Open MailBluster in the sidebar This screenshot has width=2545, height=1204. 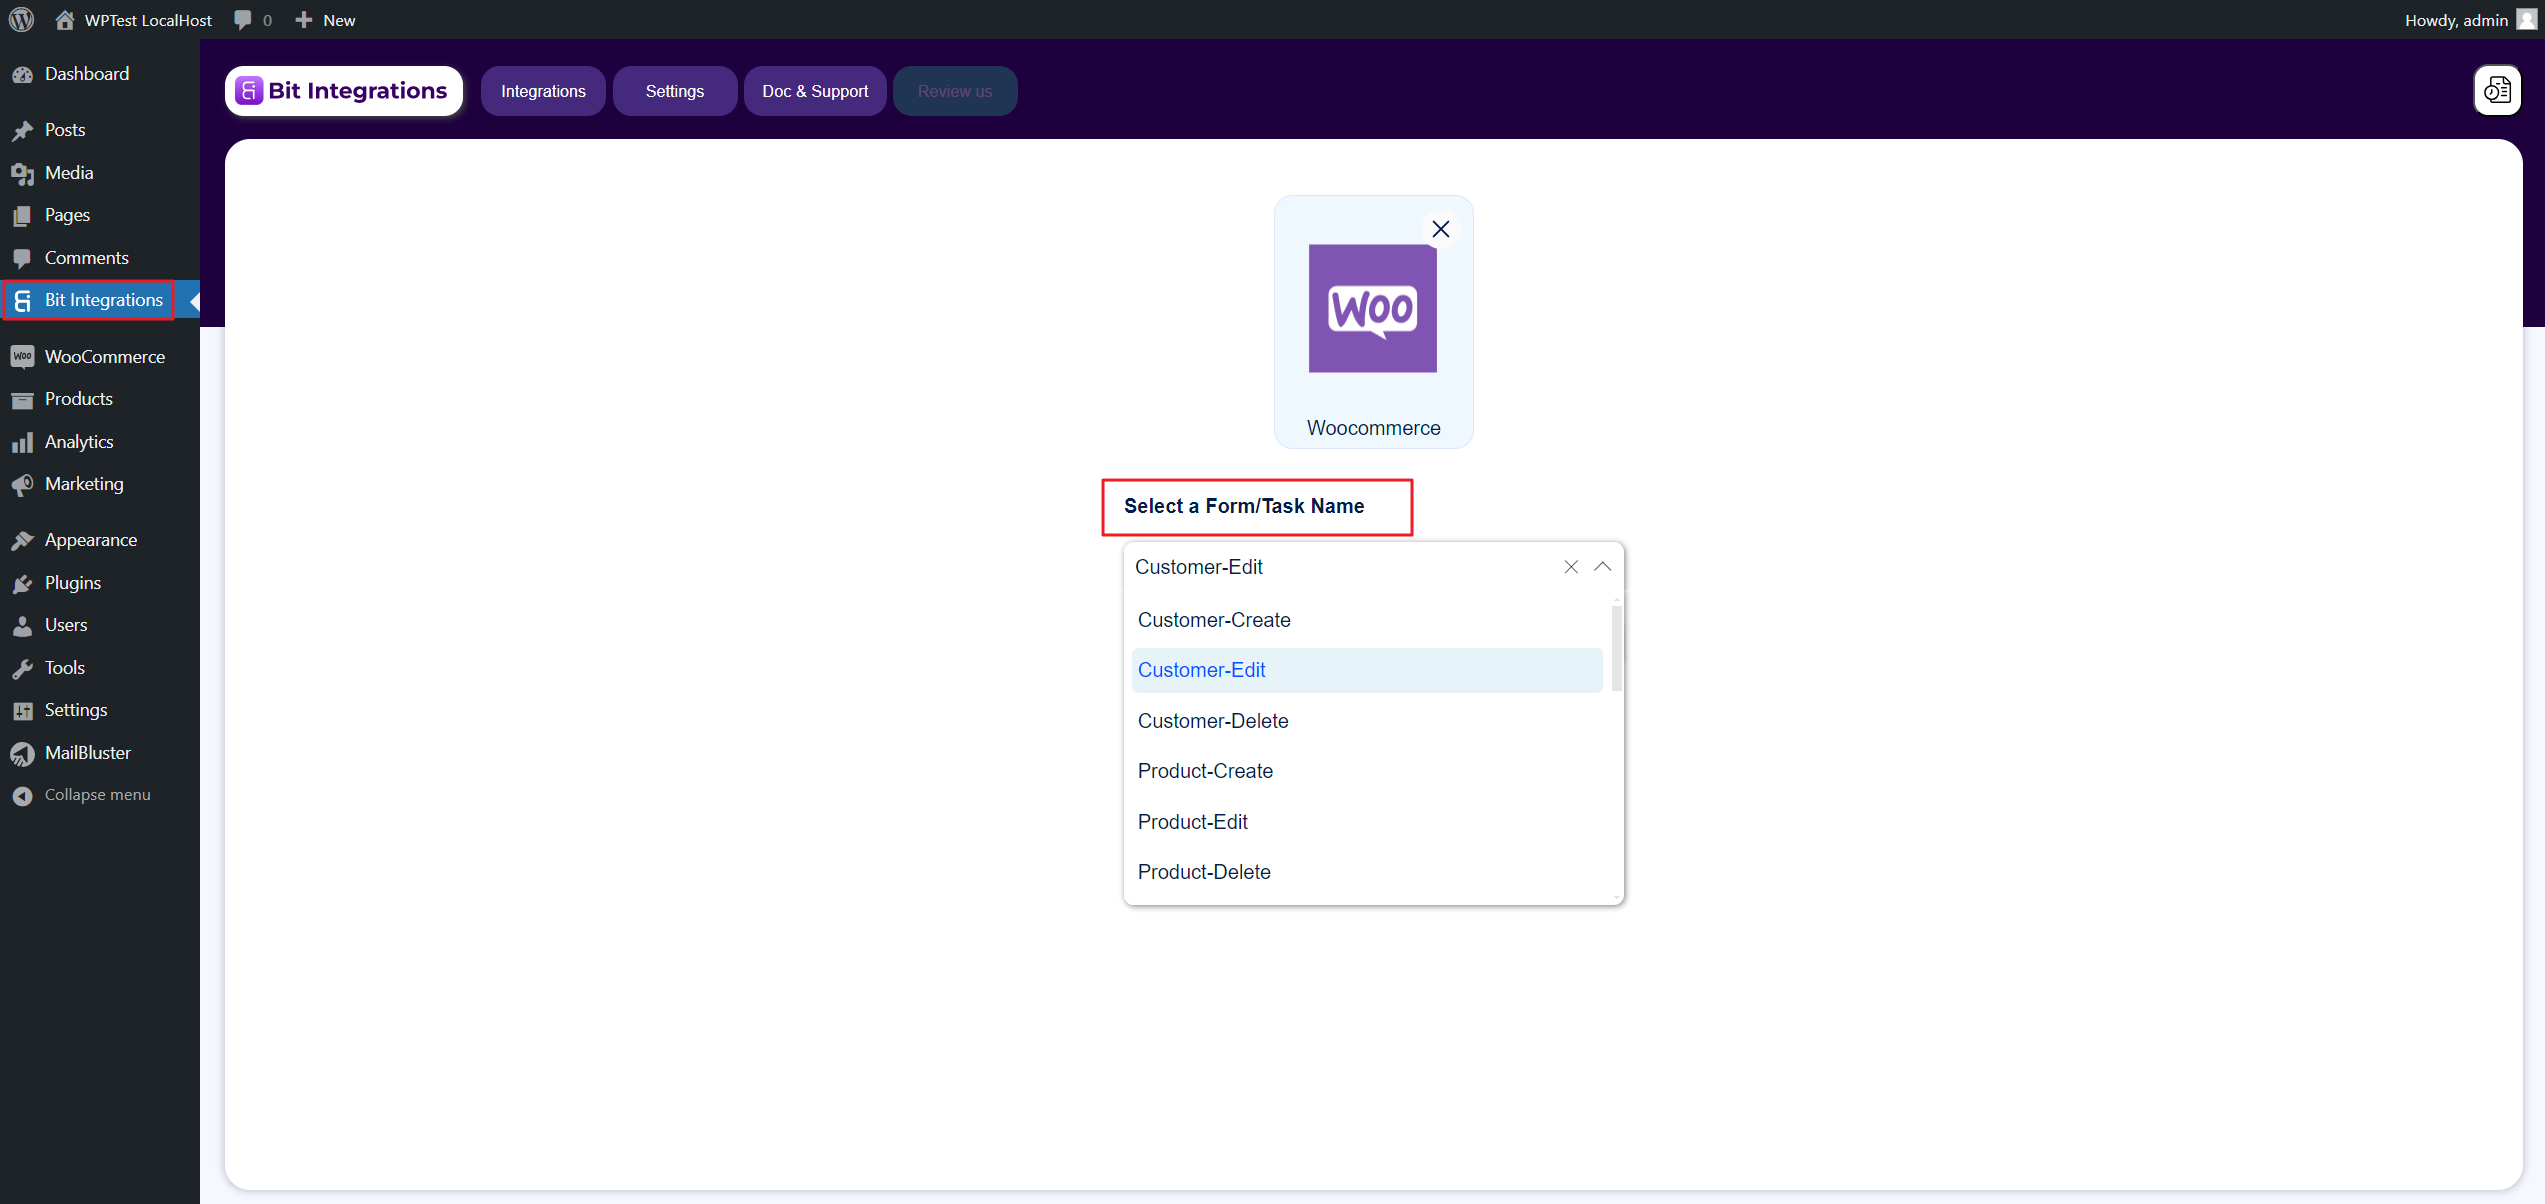click(87, 752)
